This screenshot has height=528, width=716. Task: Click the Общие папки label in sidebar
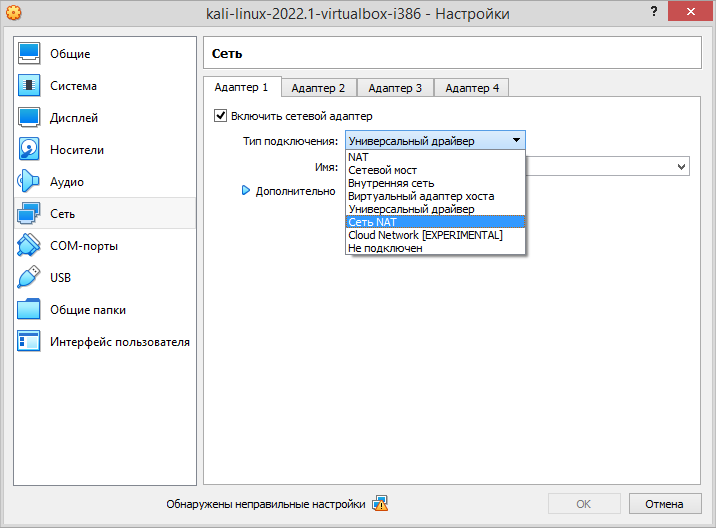point(88,310)
